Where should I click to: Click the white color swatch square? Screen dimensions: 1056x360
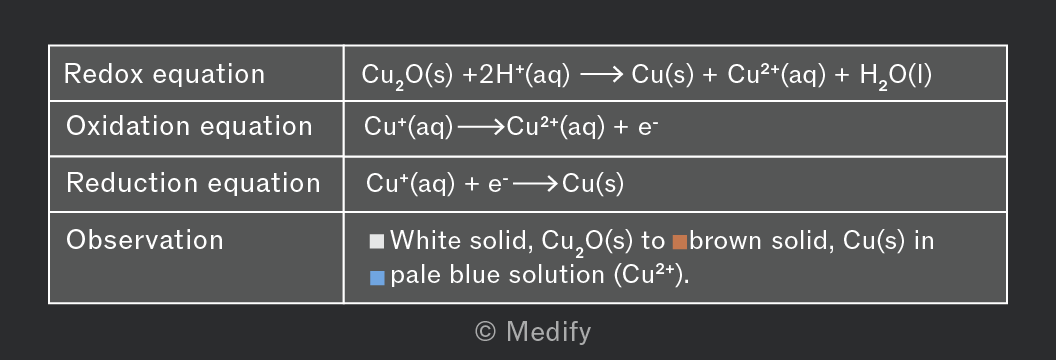pos(377,242)
